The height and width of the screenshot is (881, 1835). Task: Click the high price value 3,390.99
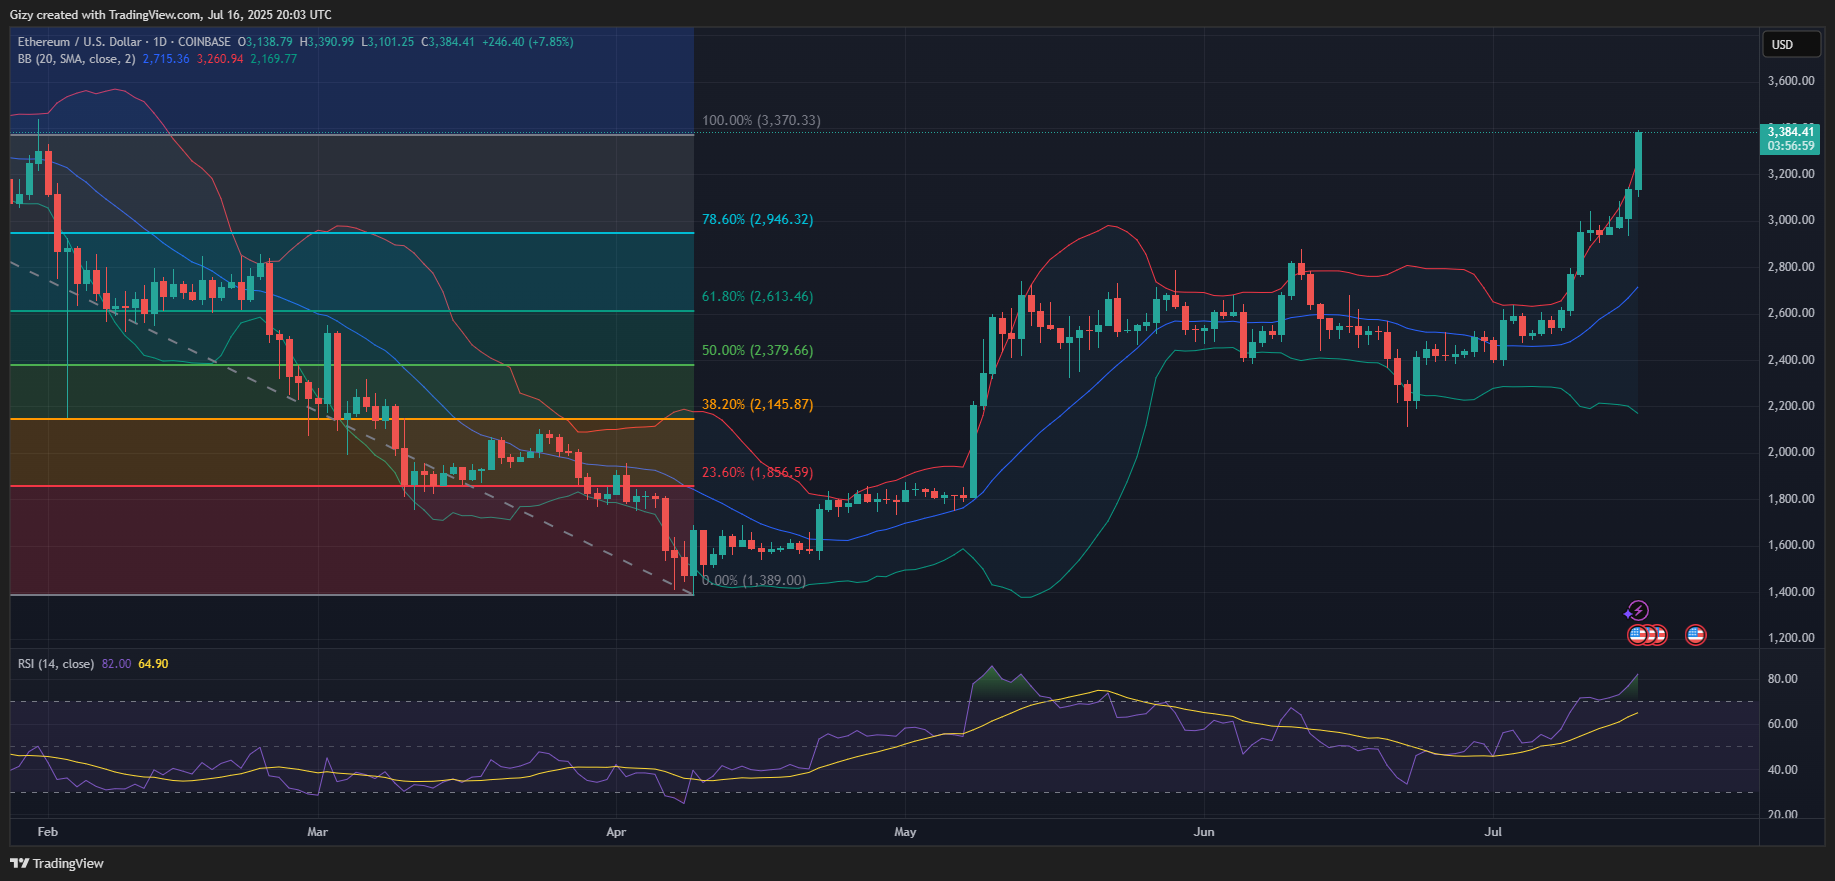[x=331, y=42]
